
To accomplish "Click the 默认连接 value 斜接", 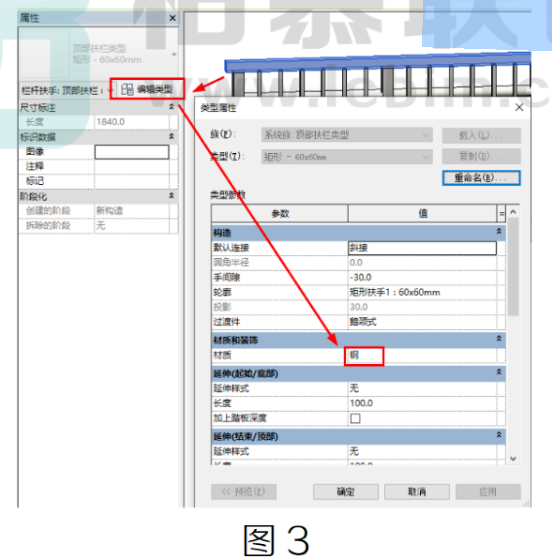I will point(422,248).
